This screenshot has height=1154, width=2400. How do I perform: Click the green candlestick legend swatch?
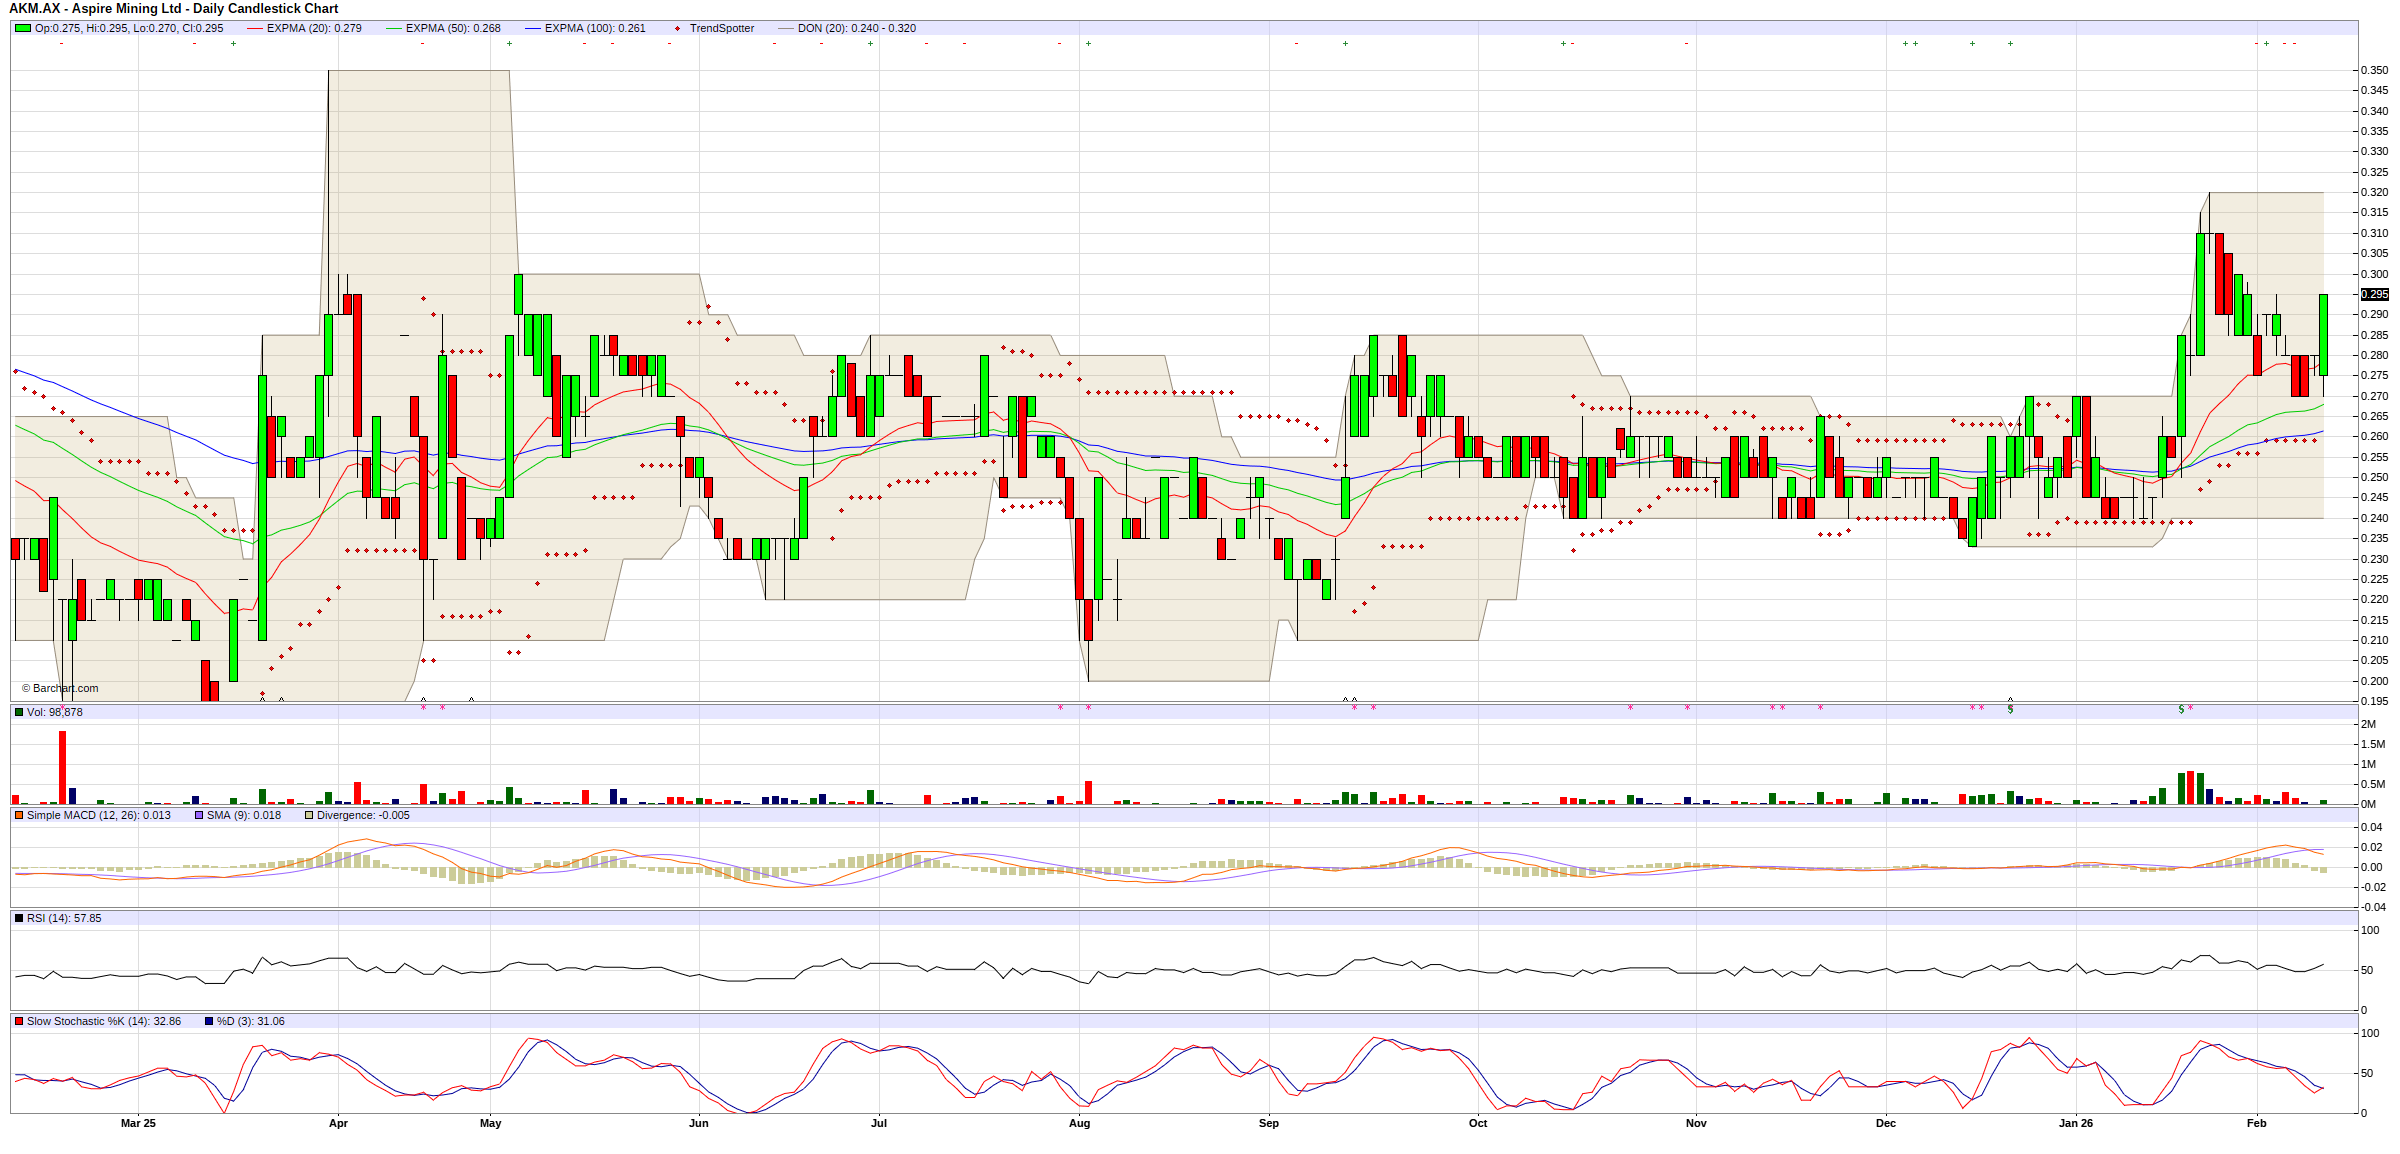[x=22, y=28]
